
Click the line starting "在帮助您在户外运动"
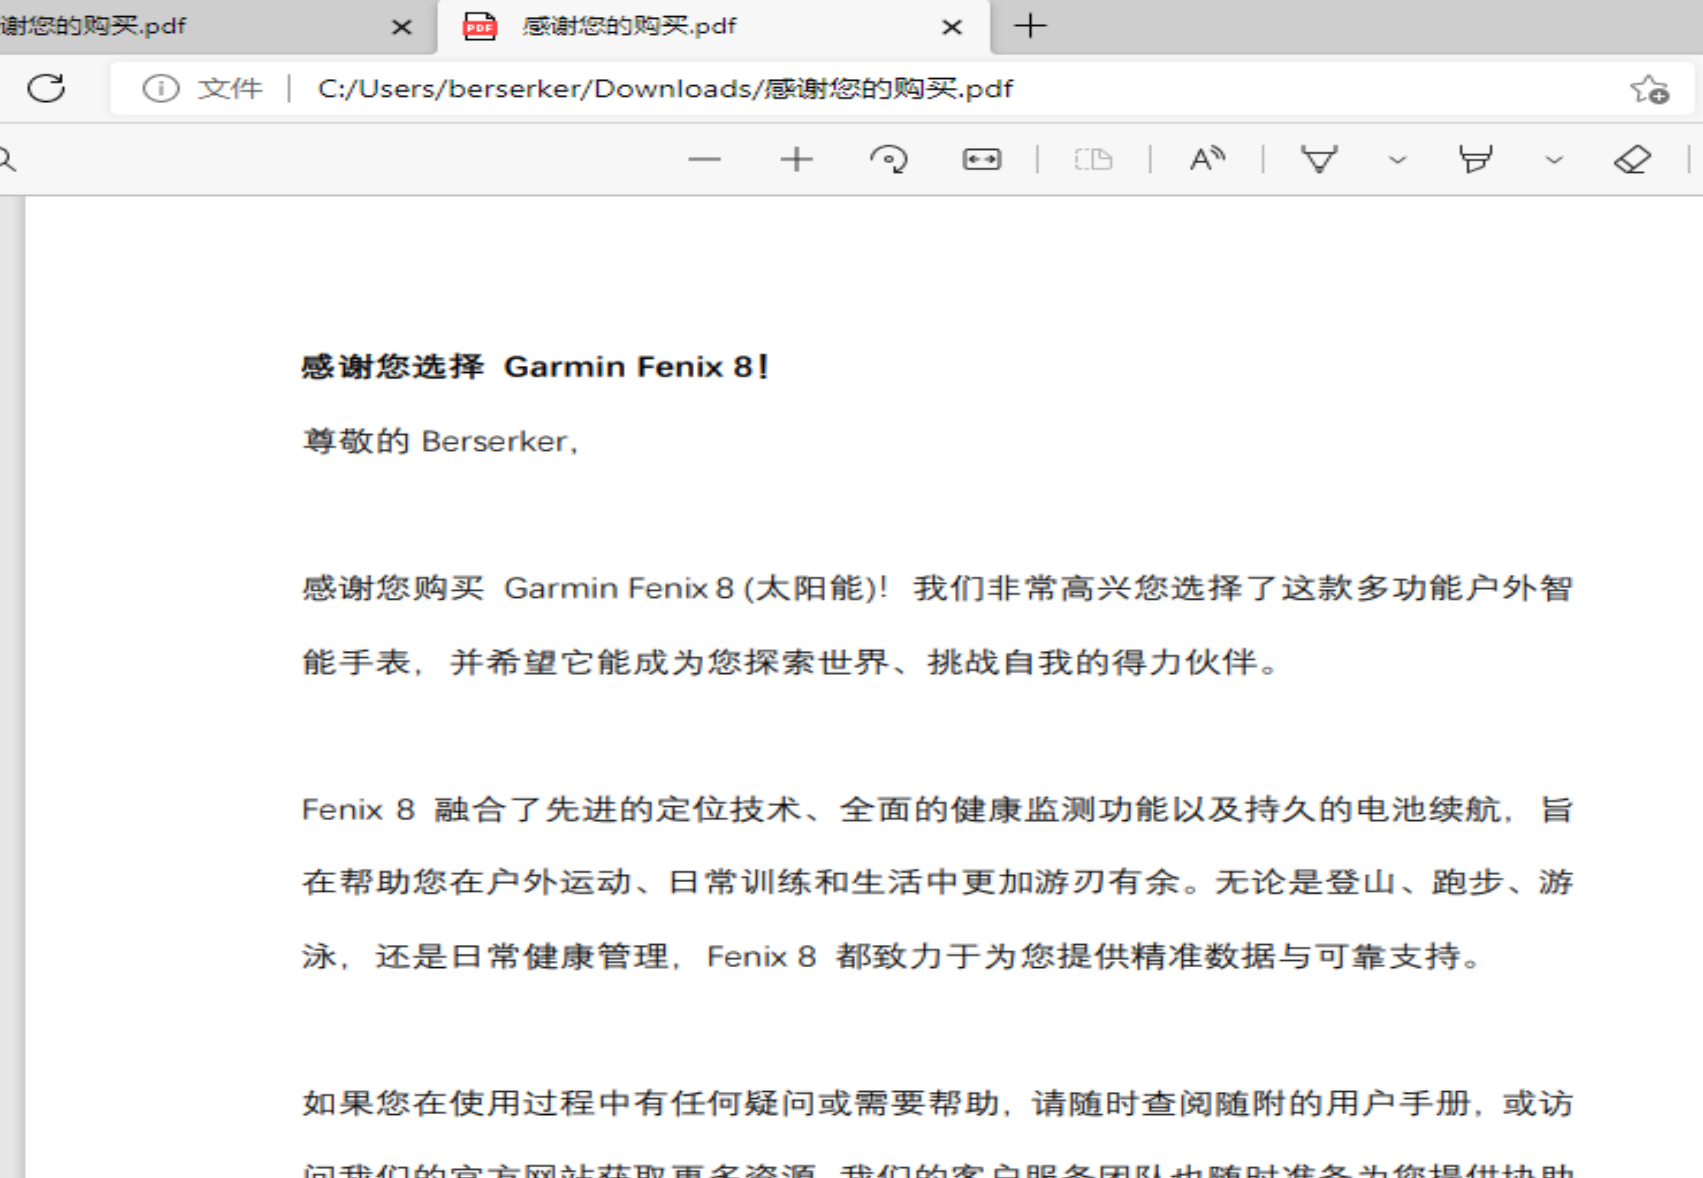(x=938, y=882)
